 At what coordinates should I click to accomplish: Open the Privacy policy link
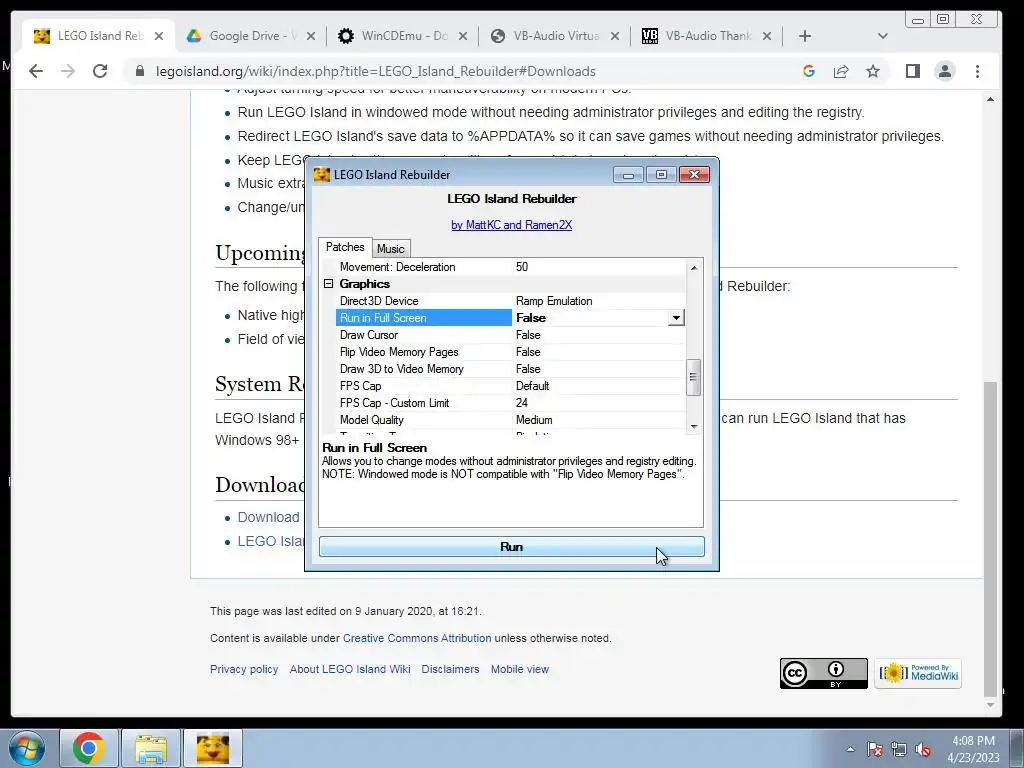(x=244, y=669)
